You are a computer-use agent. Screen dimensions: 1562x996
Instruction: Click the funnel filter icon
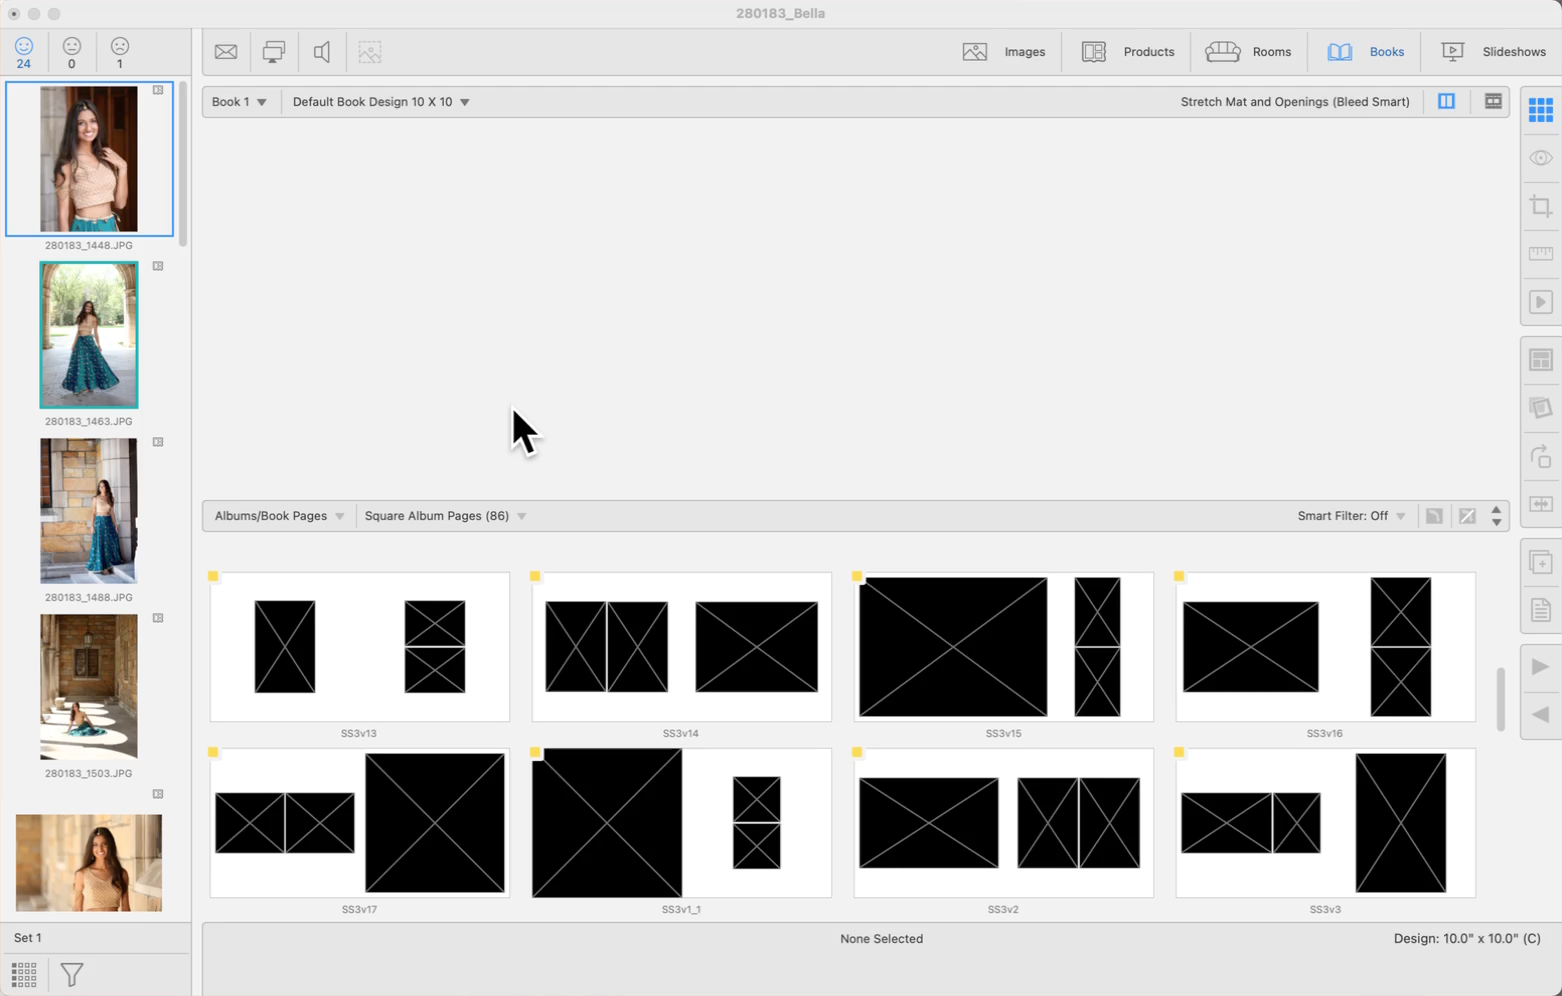(72, 974)
